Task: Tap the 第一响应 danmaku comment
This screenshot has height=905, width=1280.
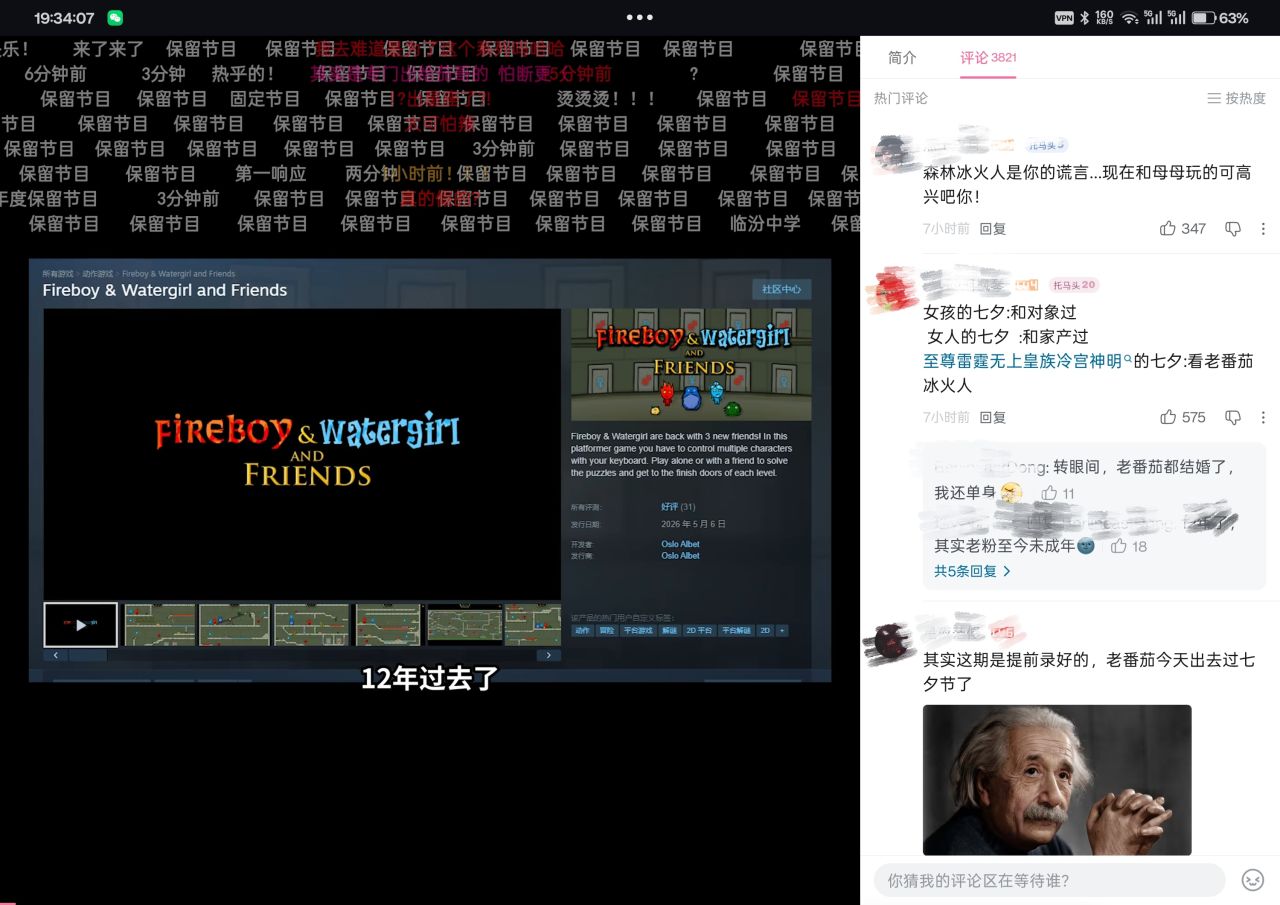Action: (271, 174)
